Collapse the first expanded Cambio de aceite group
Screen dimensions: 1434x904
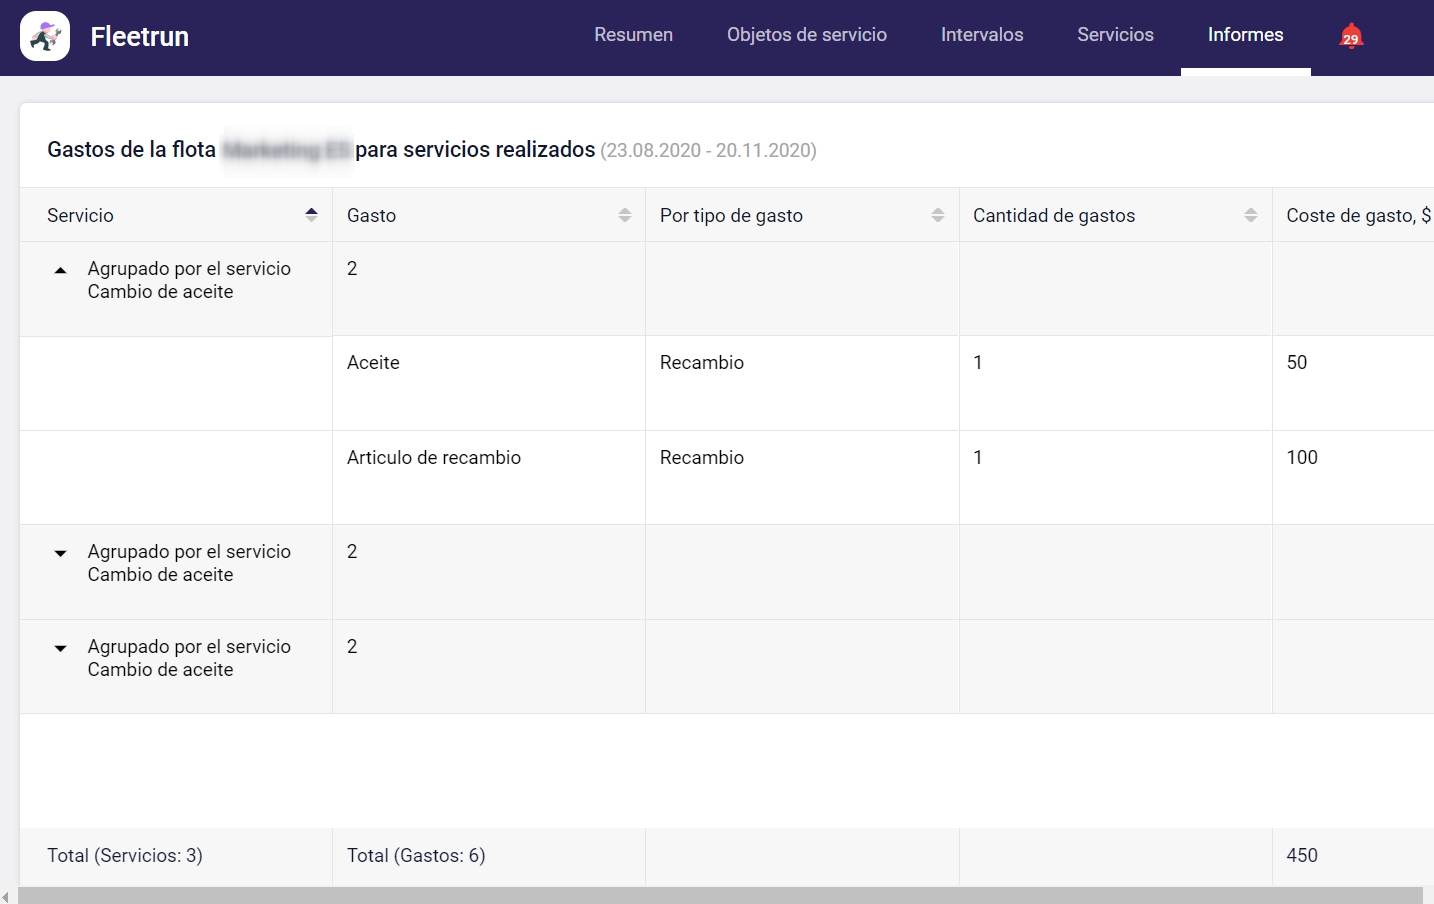[61, 270]
